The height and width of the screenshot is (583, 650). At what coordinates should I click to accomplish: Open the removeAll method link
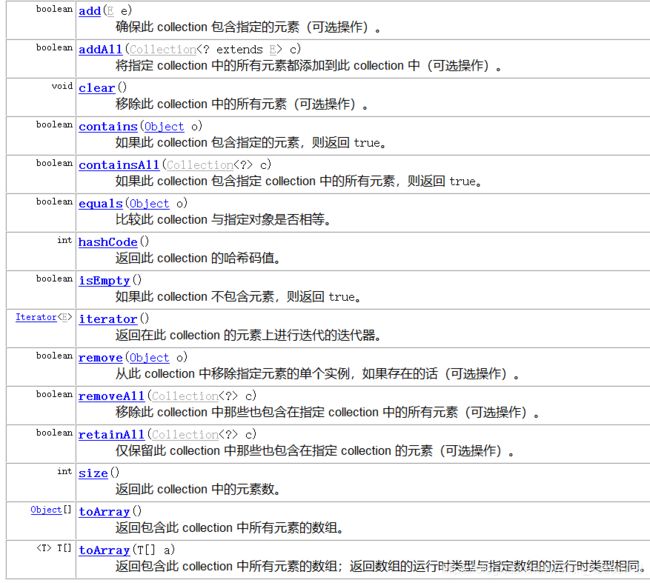click(112, 396)
